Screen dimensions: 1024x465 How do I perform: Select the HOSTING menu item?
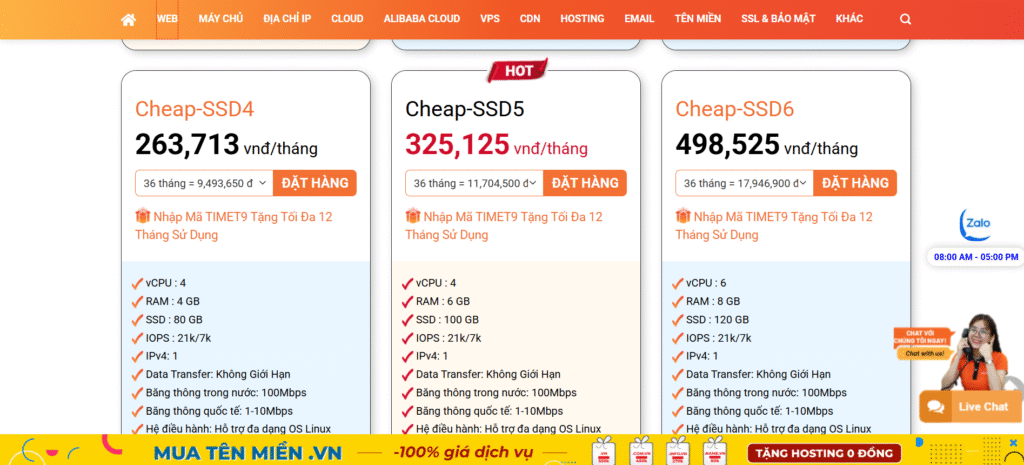tap(582, 19)
